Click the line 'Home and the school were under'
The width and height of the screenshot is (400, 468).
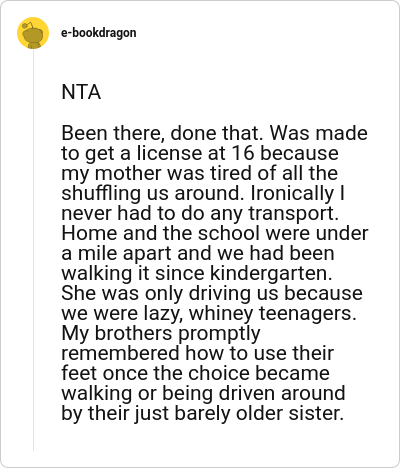pyautogui.click(x=215, y=233)
